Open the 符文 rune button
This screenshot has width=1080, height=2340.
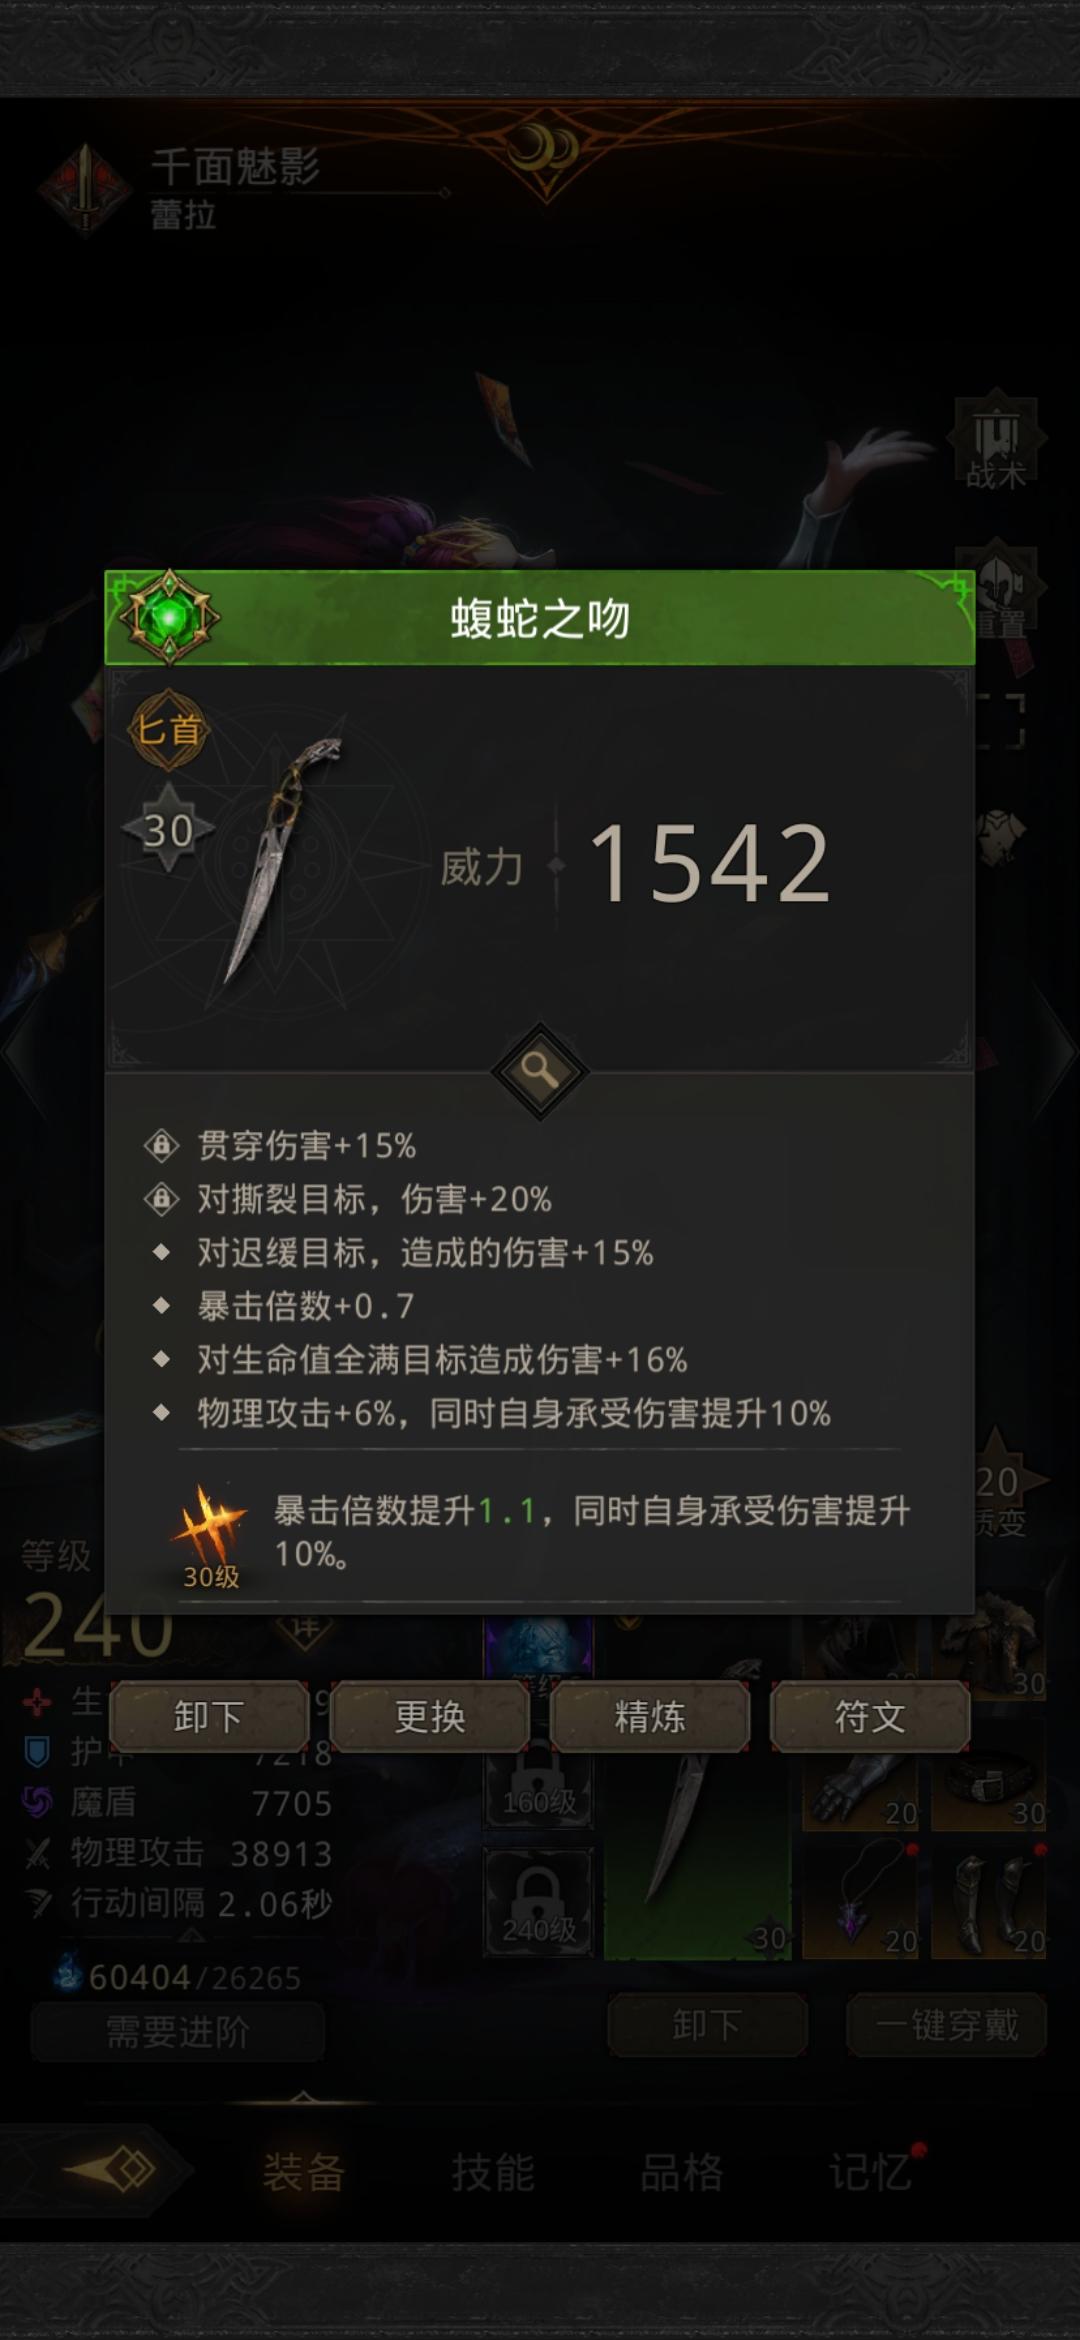point(870,1716)
